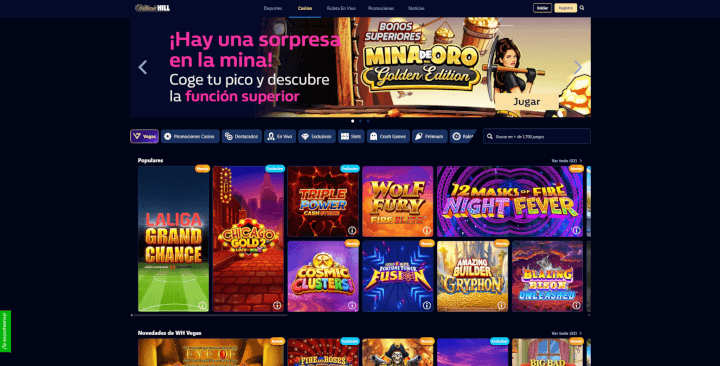
Task: Show info for 12 Masks of Fire
Action: 576,230
